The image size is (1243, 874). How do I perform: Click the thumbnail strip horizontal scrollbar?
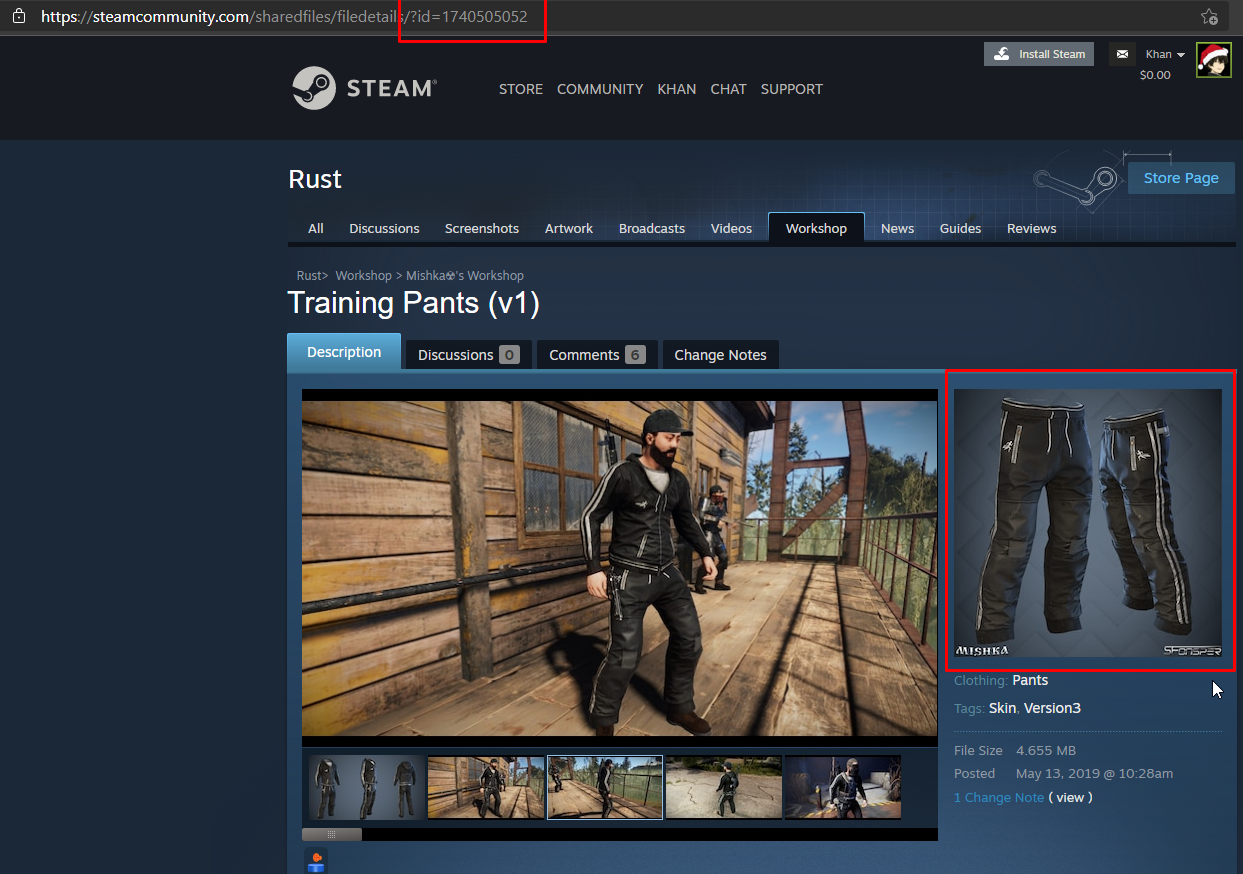[x=332, y=834]
